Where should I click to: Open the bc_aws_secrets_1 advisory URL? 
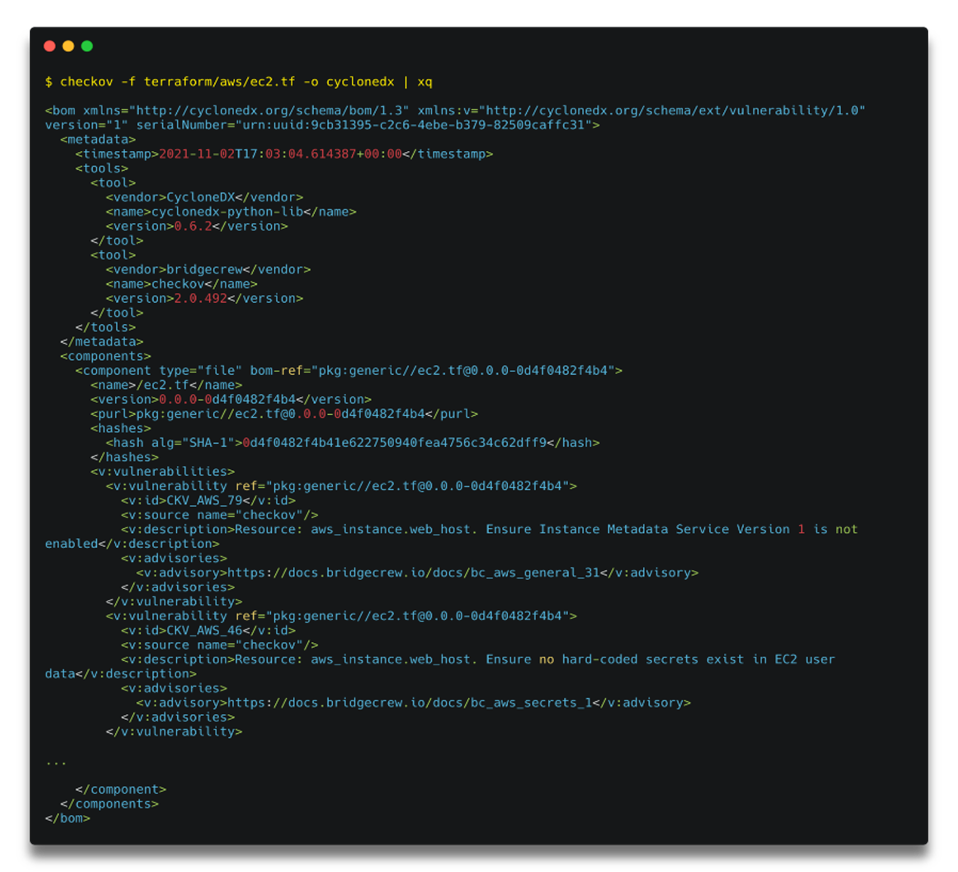[409, 703]
